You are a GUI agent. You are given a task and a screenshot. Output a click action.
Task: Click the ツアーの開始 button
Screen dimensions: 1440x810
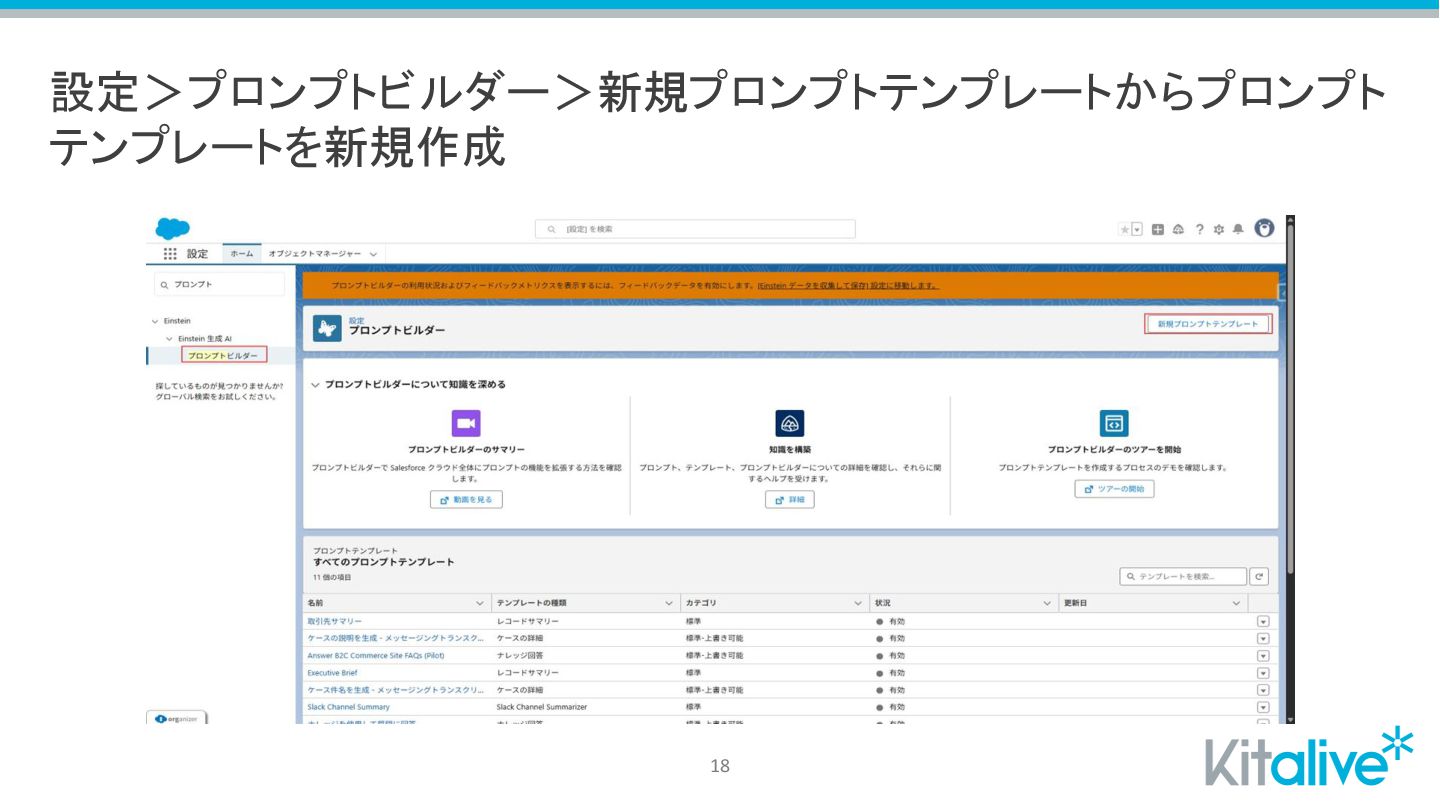tap(1115, 489)
